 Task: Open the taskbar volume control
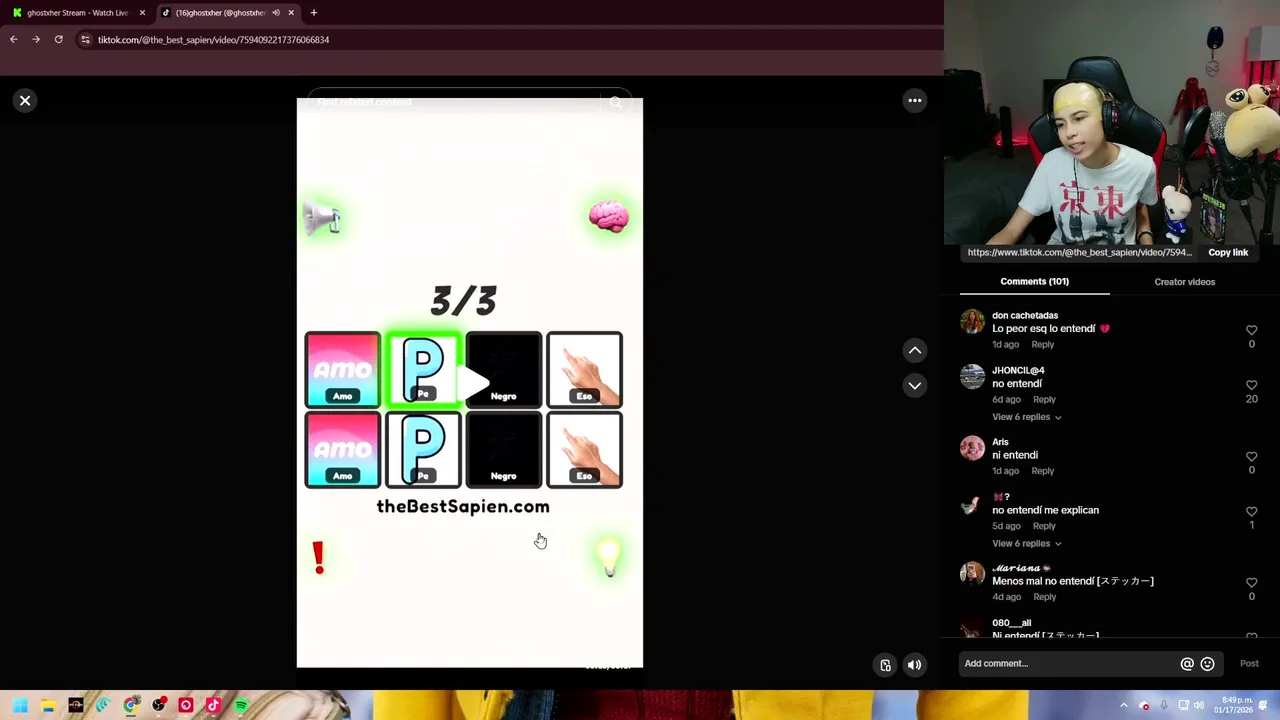(1198, 706)
